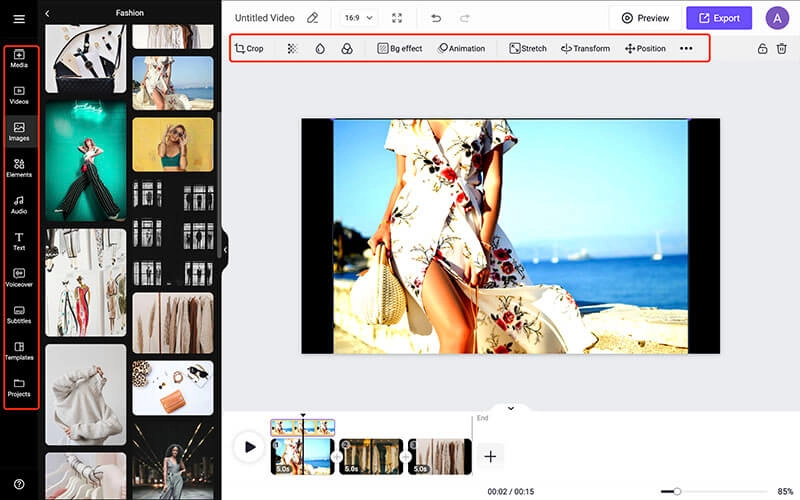
Task: Open the Subtitles tool
Action: coord(19,315)
